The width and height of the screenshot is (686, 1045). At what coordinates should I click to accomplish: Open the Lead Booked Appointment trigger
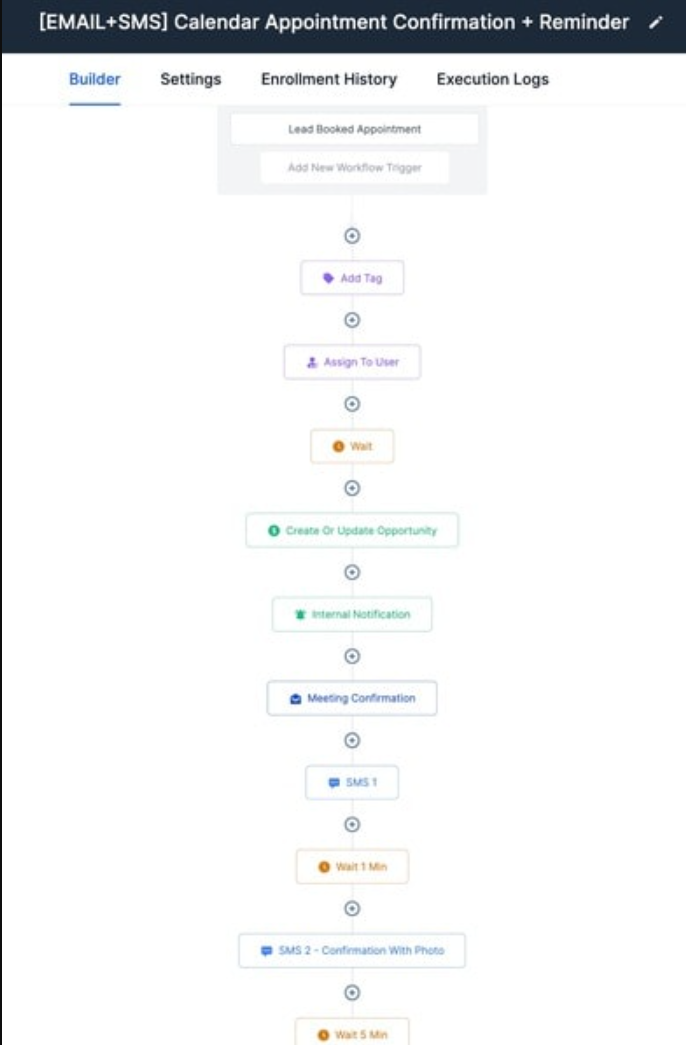click(x=355, y=129)
